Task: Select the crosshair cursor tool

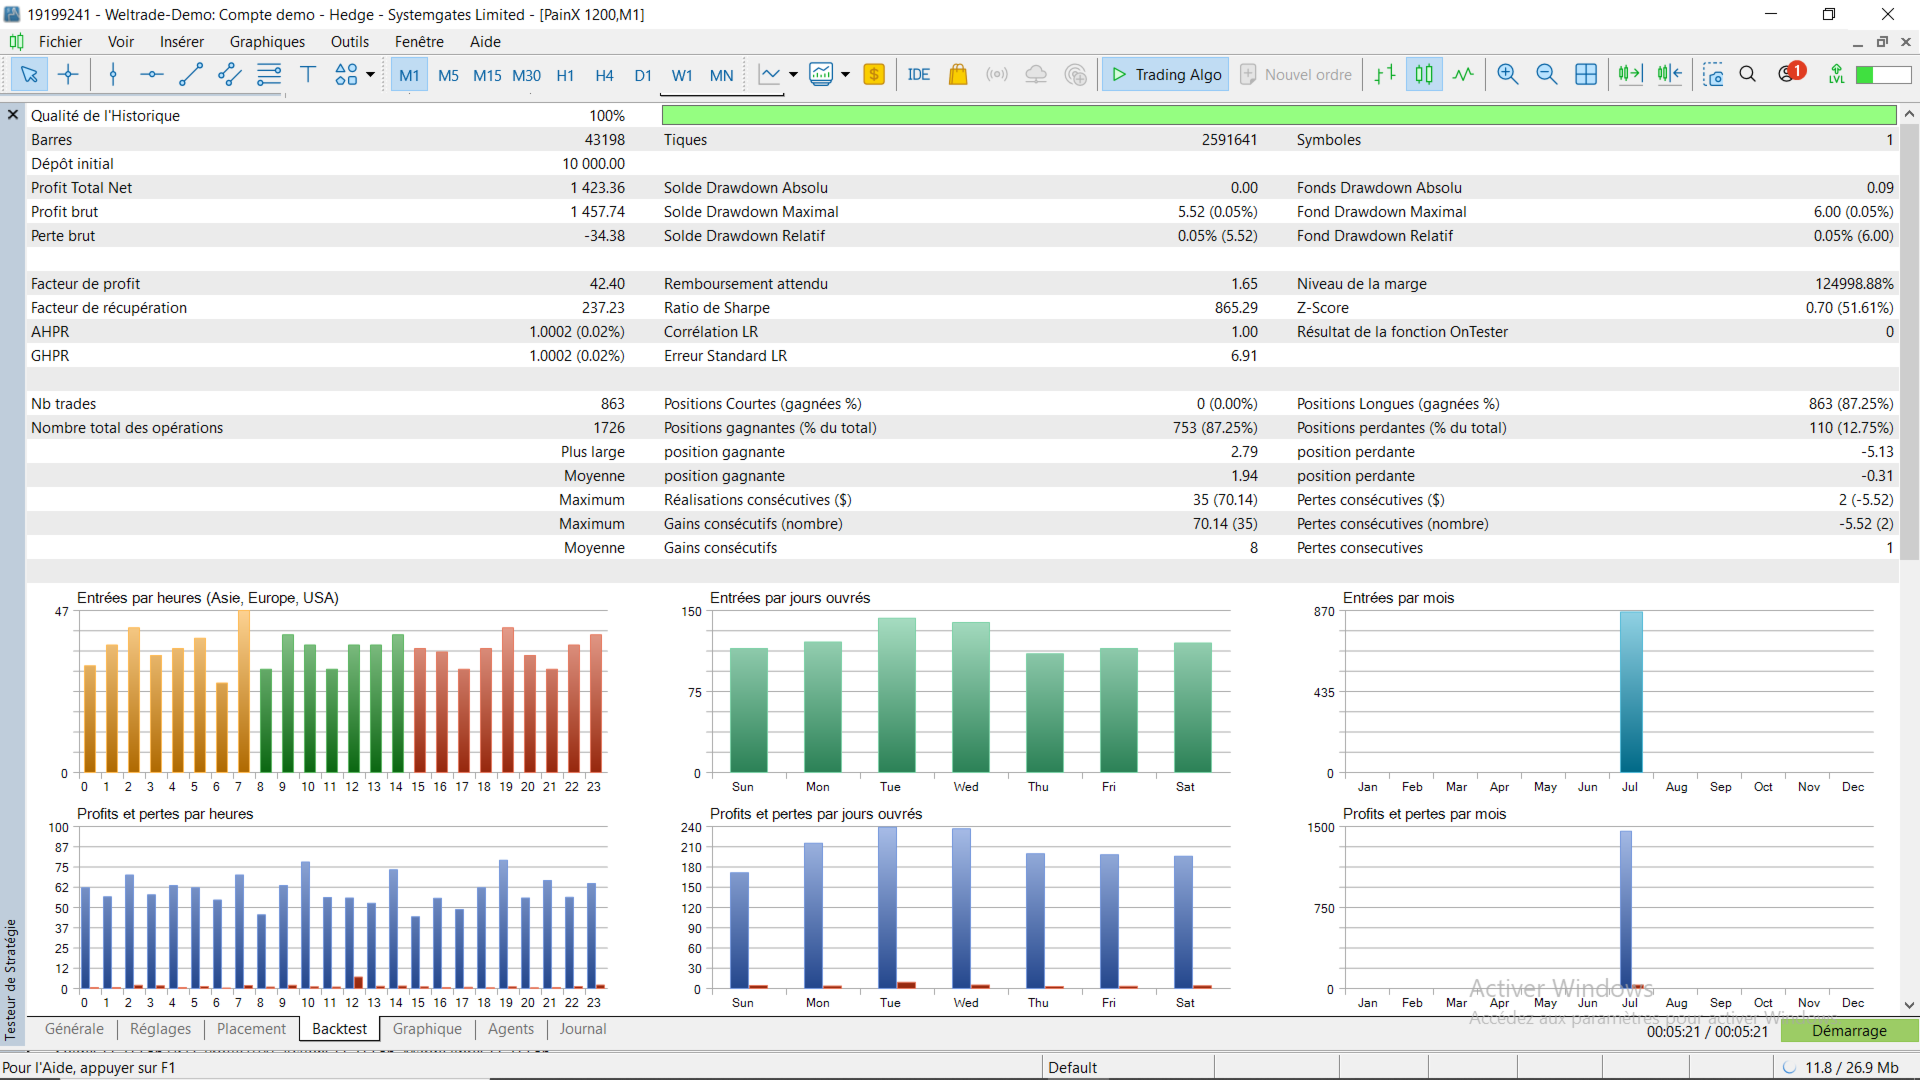Action: [68, 75]
